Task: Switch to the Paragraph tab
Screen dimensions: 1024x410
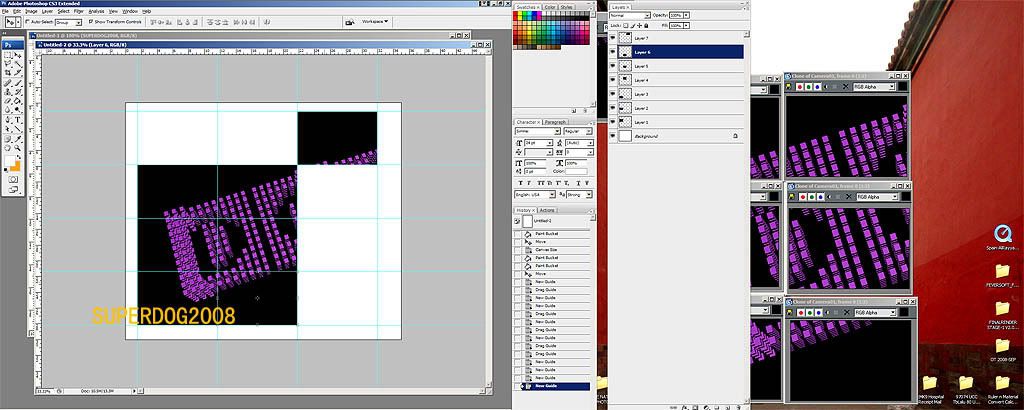Action: (x=555, y=121)
